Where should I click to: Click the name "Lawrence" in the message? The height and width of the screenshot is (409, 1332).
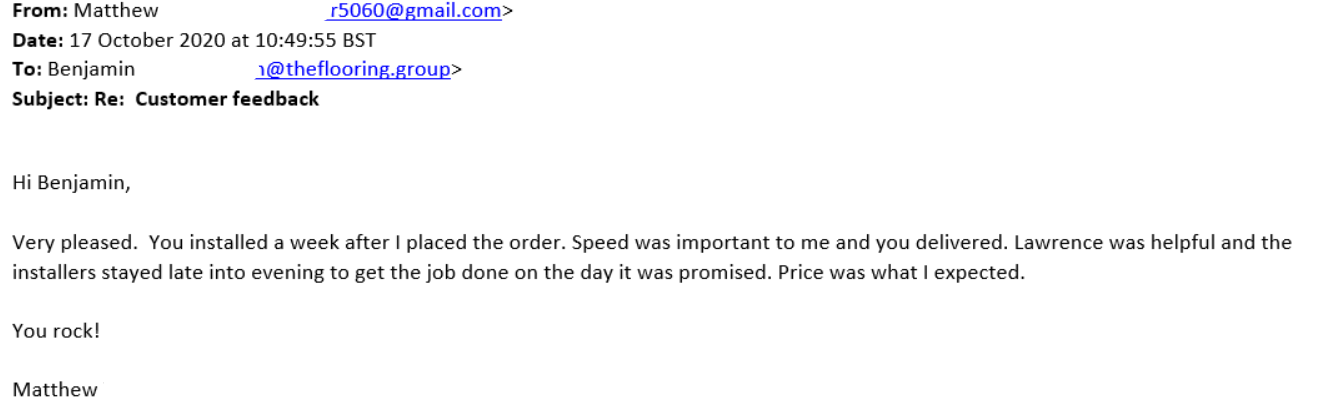coord(1056,243)
